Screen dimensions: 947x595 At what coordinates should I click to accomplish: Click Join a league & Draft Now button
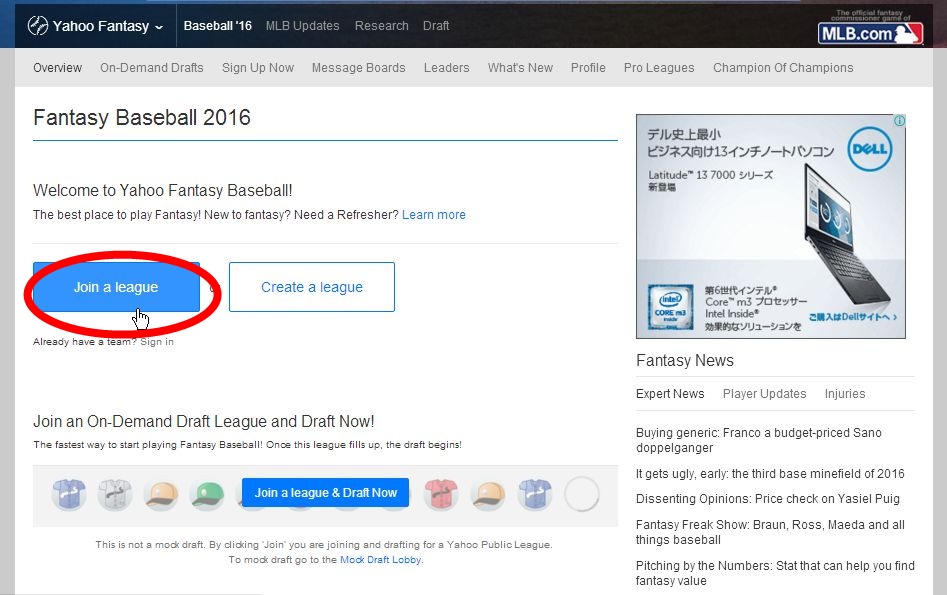(x=326, y=493)
